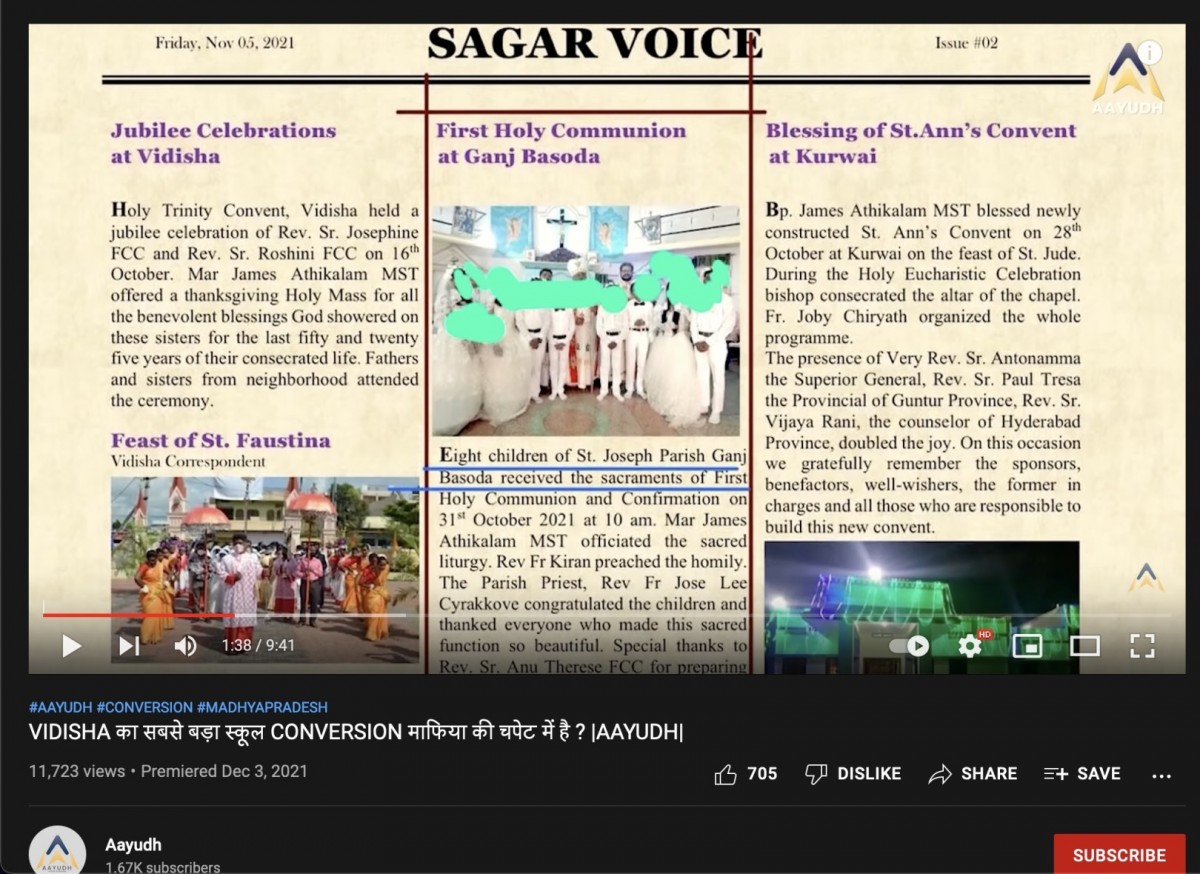Subscribe to the Aayudh channel
The height and width of the screenshot is (874, 1200).
coord(1118,855)
